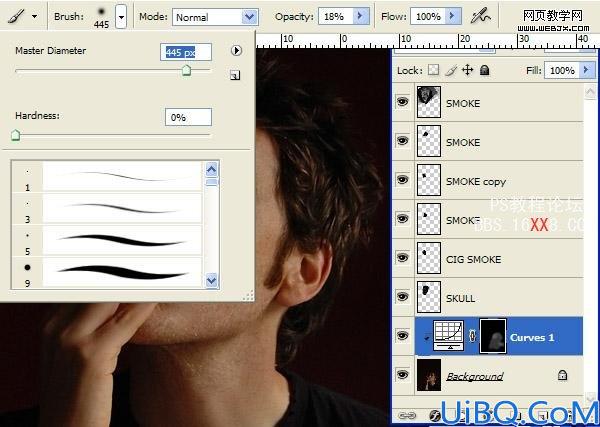
Task: Enable lock position move icon
Action: (x=468, y=70)
